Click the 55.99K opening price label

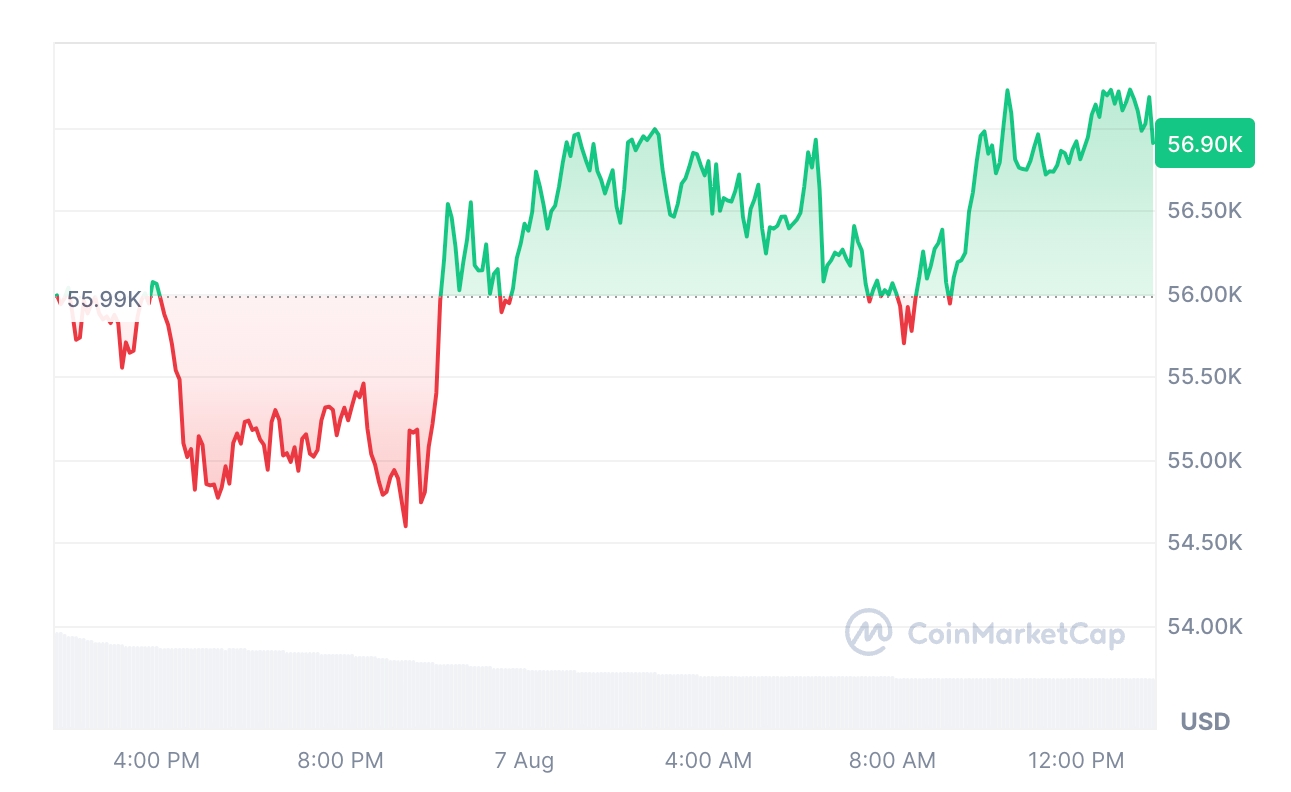coord(104,298)
